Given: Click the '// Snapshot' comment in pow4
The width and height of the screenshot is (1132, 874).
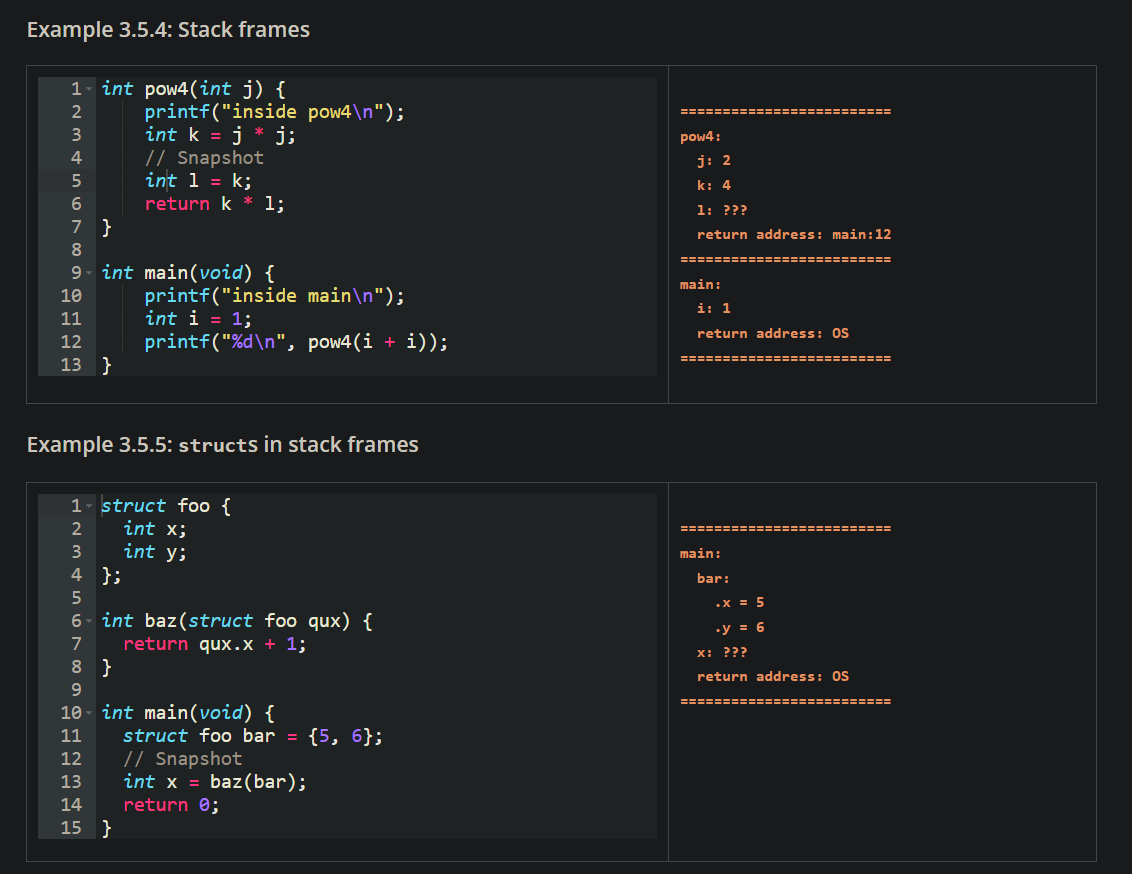Looking at the screenshot, I should click(x=204, y=158).
